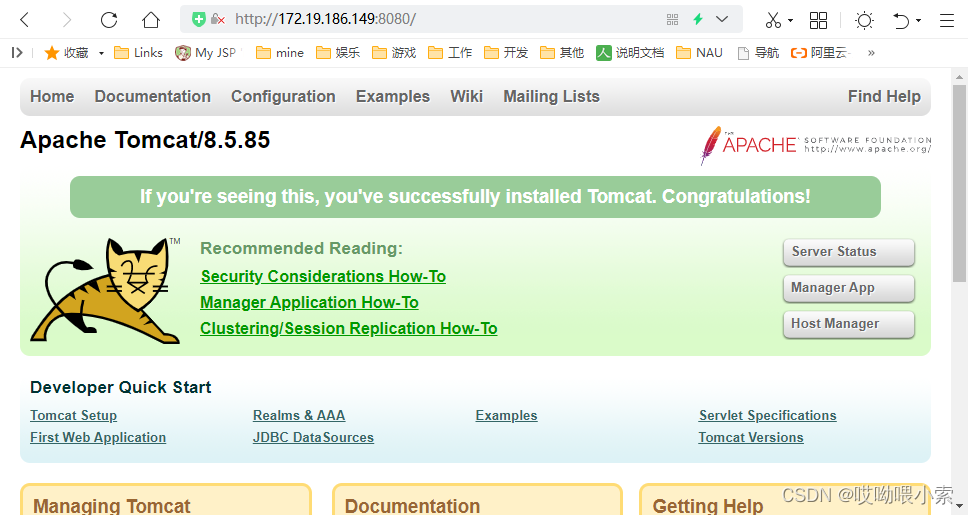Click the Tomcat cat mascot image
The width and height of the screenshot is (968, 515).
pos(106,290)
